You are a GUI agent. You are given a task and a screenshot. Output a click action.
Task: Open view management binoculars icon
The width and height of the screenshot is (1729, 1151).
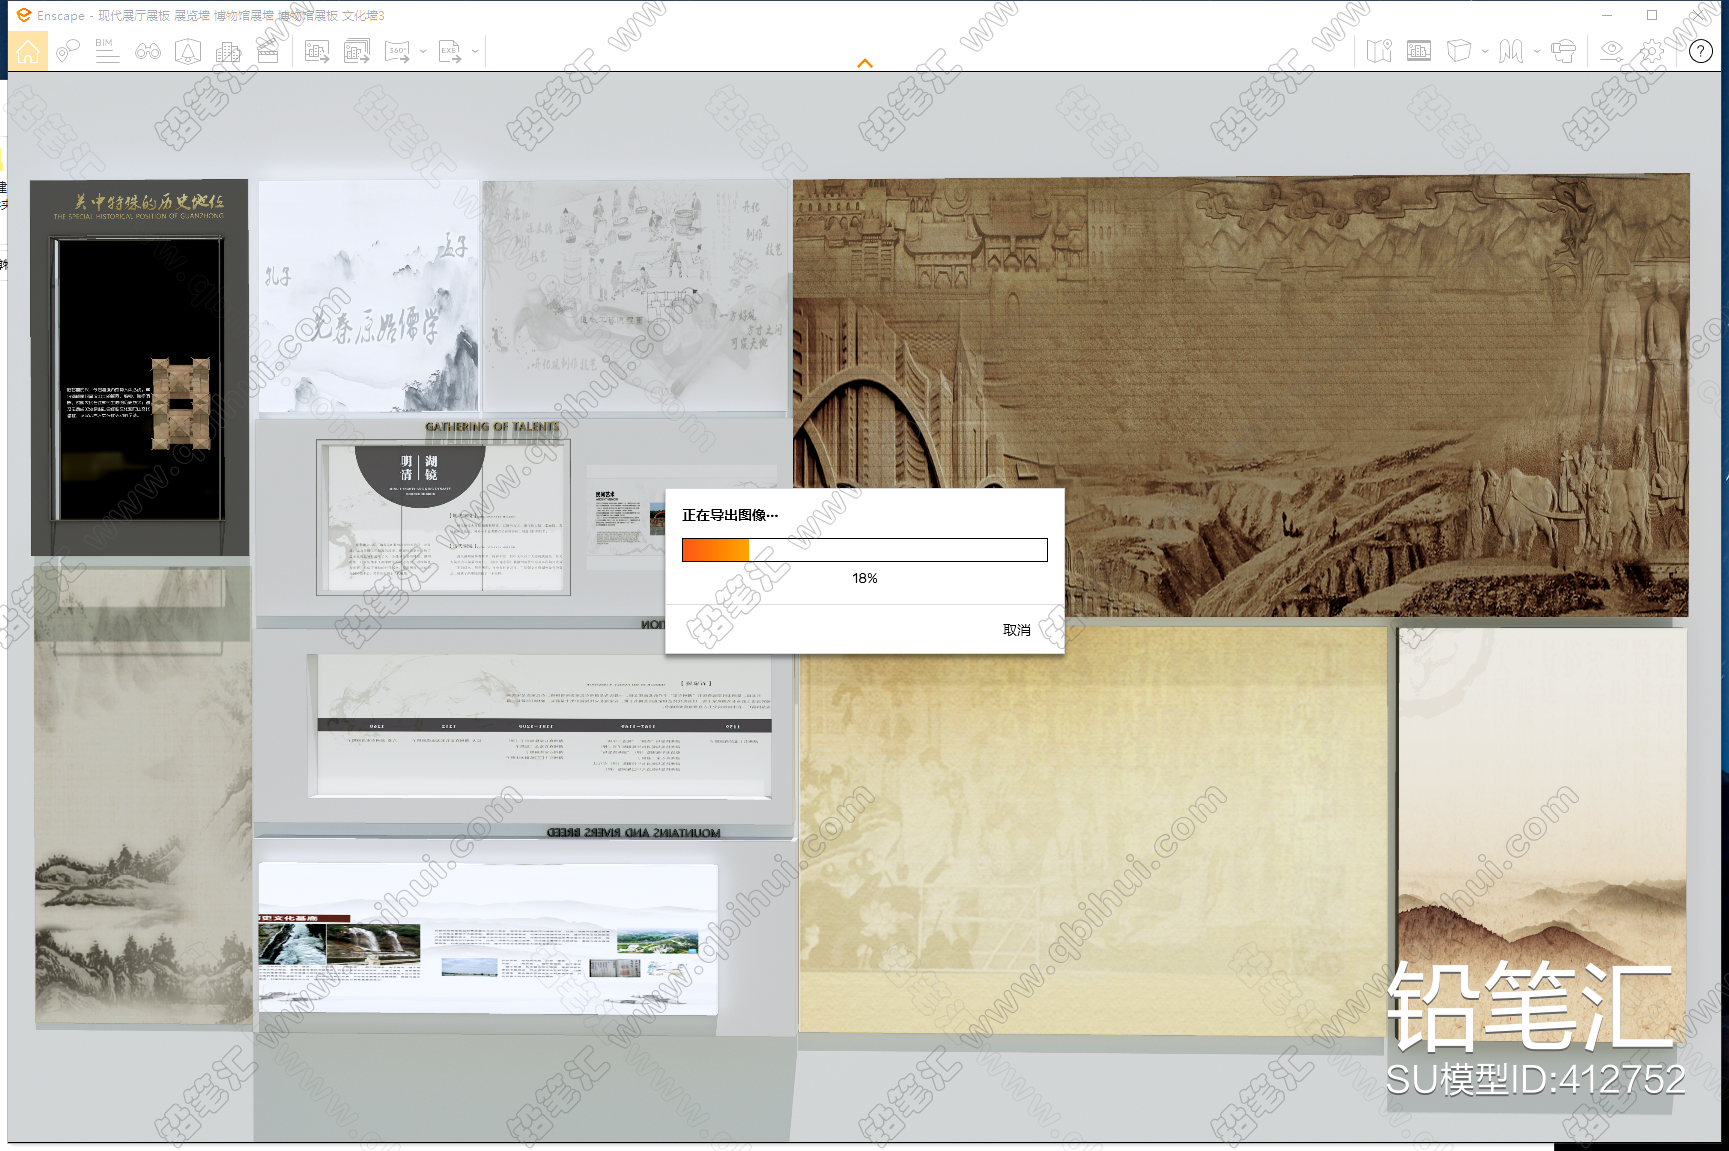tap(148, 51)
